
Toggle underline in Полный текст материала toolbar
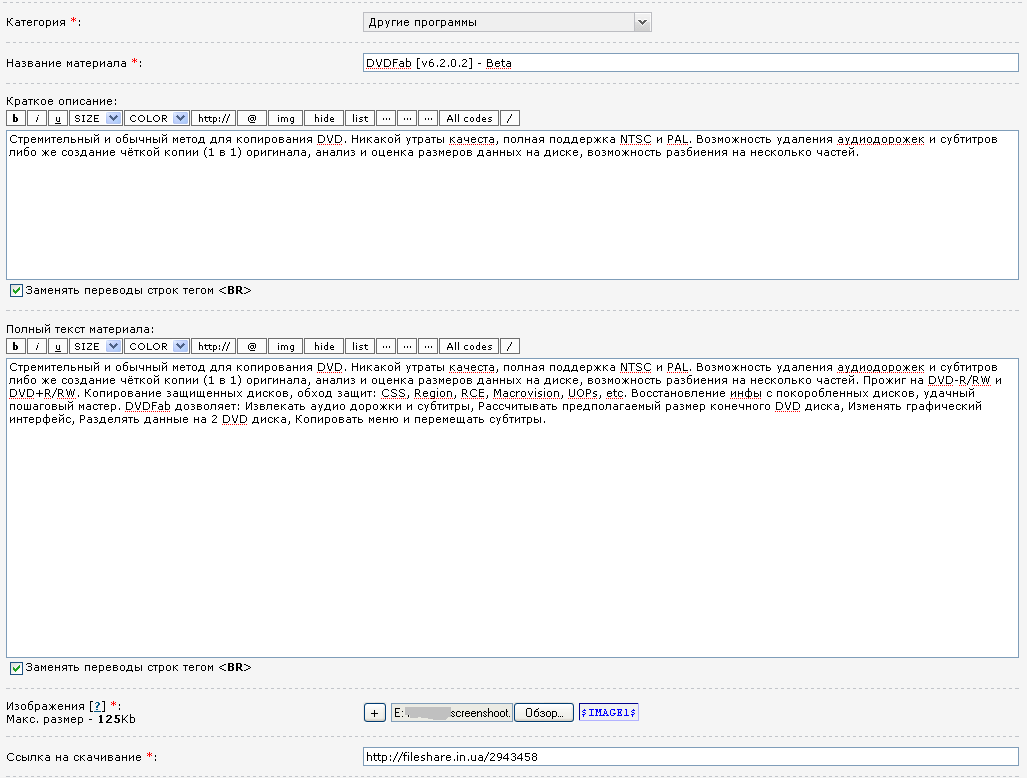click(58, 346)
